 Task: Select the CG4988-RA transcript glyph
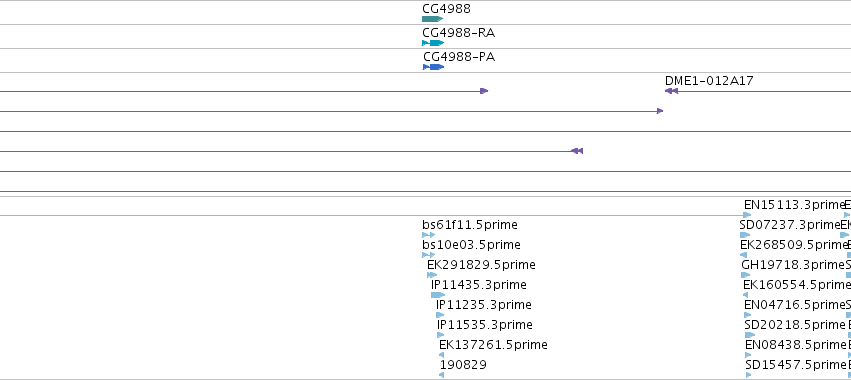(433, 43)
